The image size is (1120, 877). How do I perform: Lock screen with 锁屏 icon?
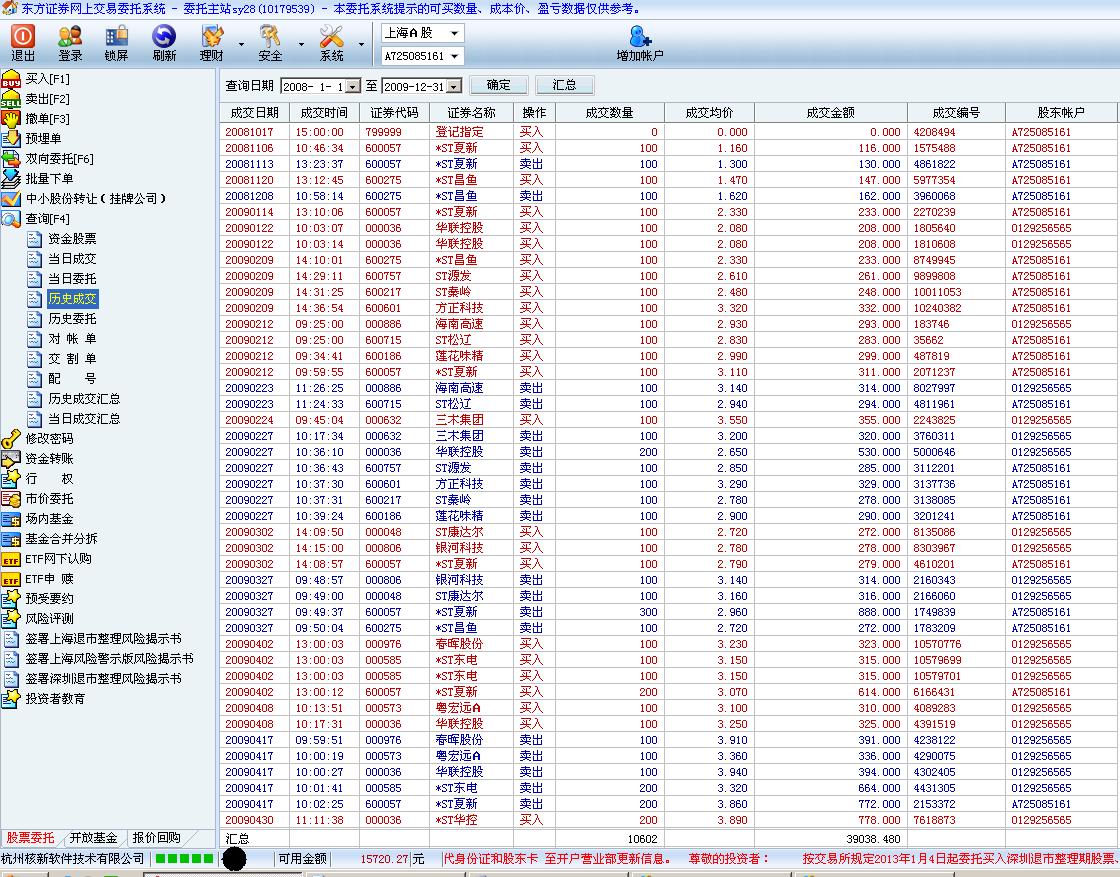116,36
